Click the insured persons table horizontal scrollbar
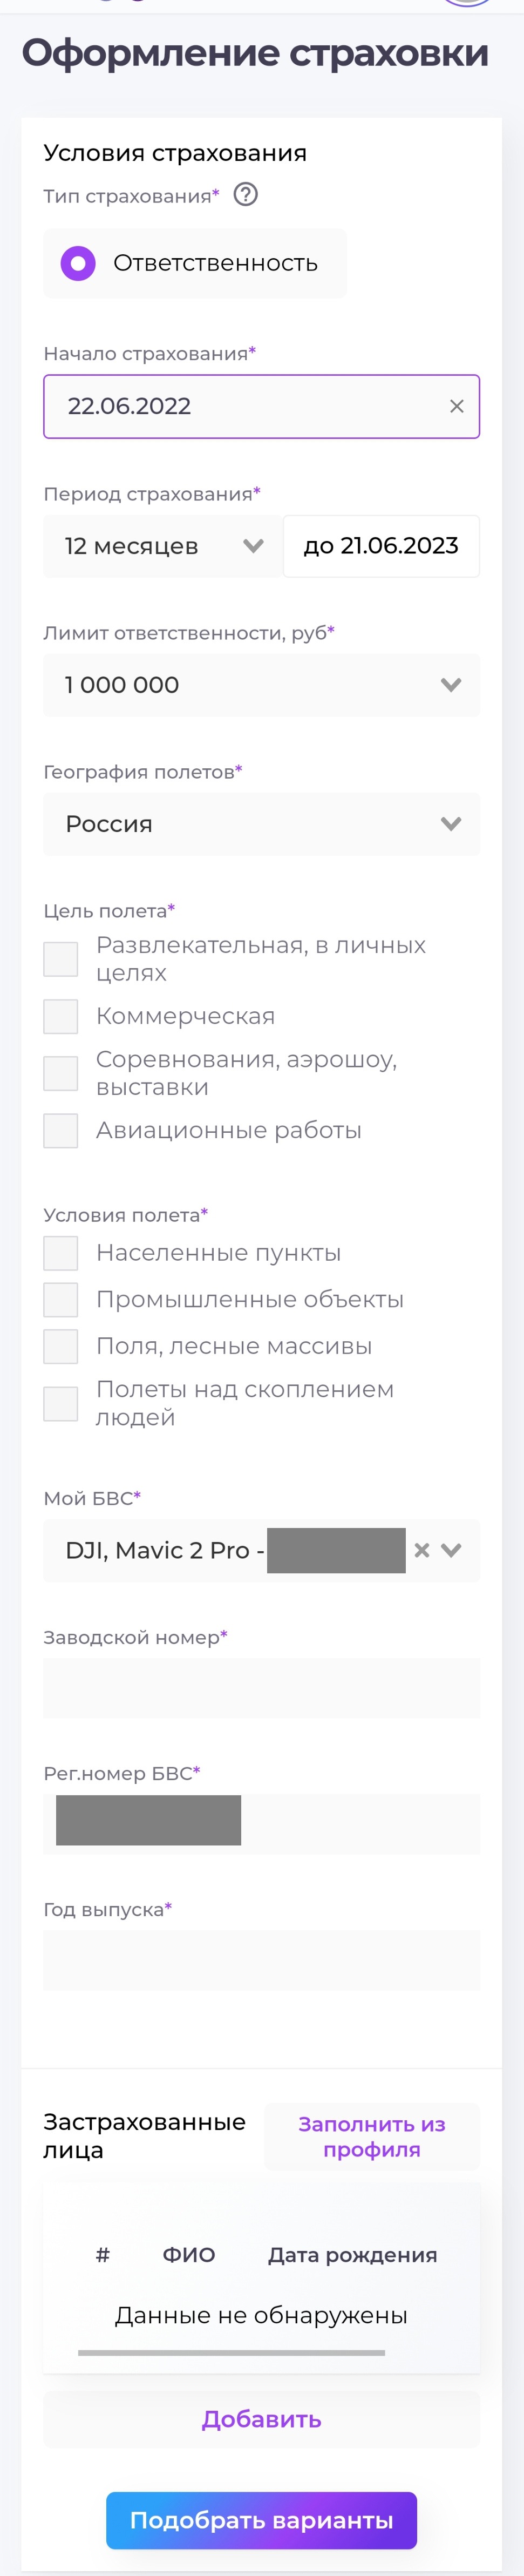The image size is (524, 2576). tap(231, 2353)
